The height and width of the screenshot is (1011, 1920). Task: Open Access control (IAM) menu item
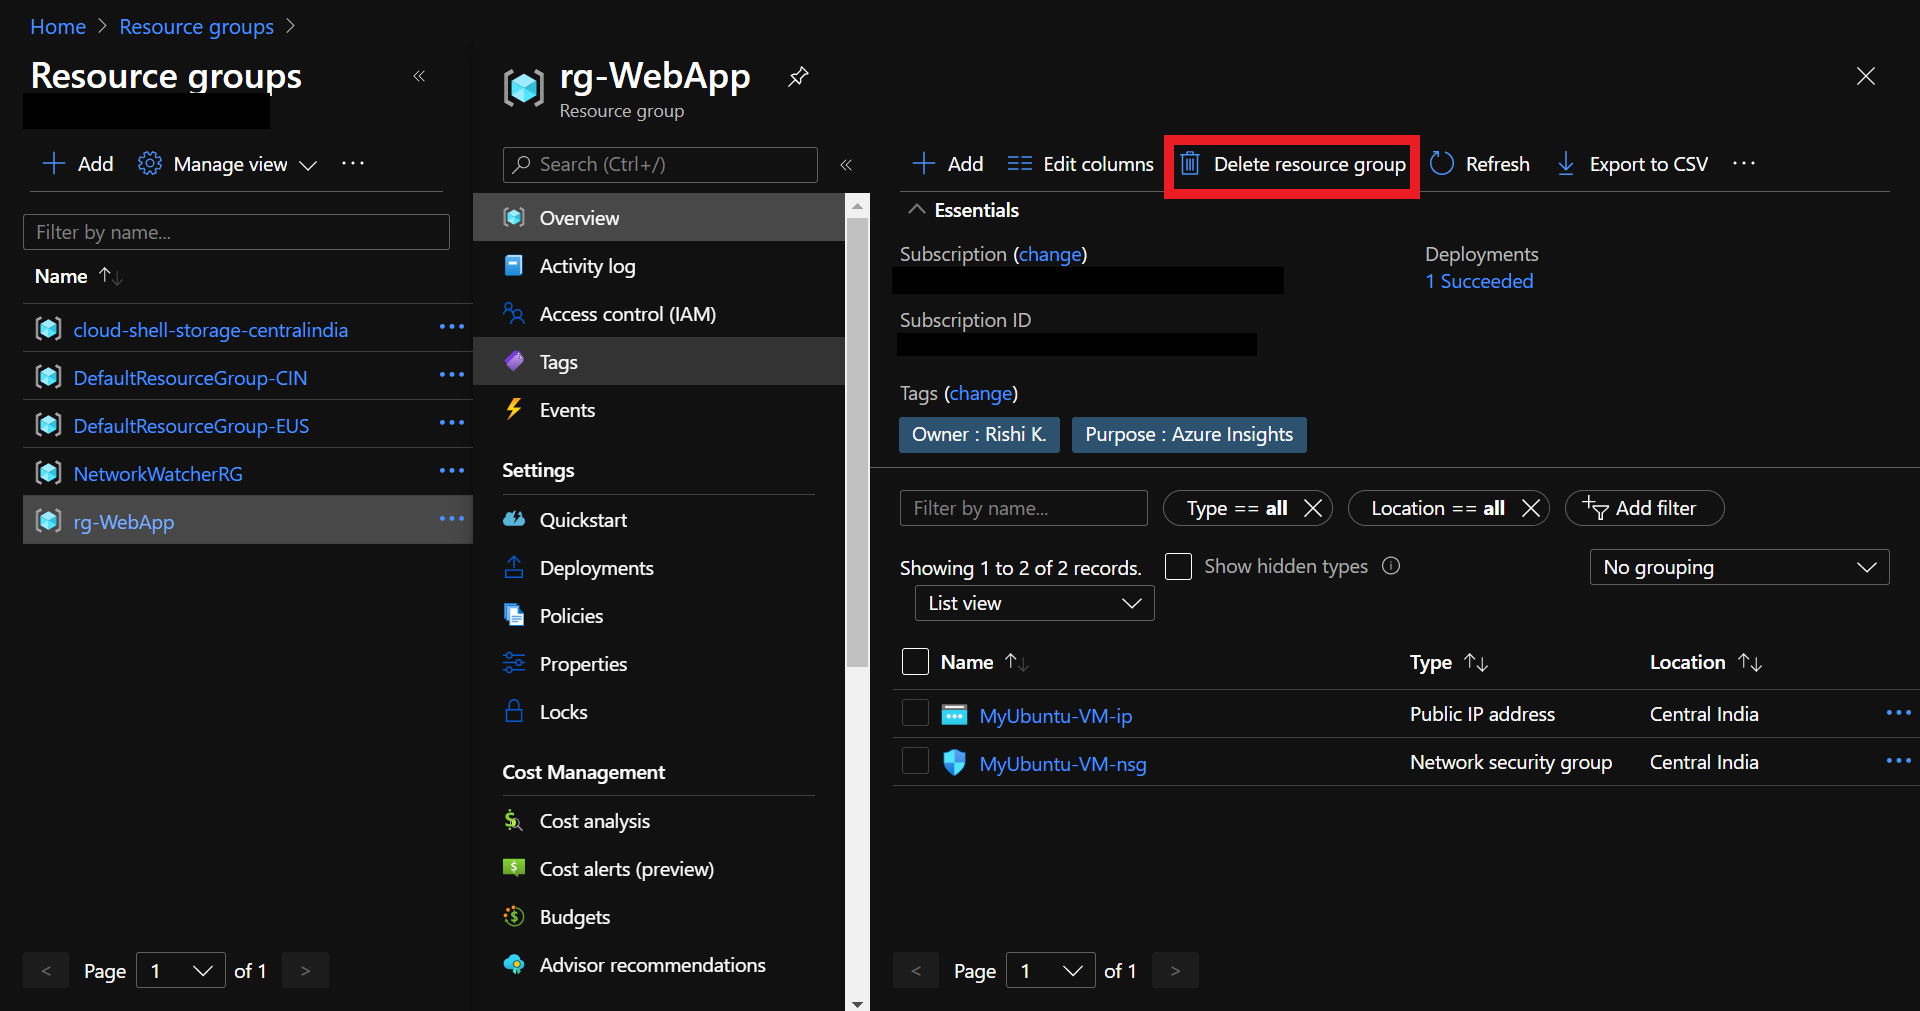[x=627, y=314]
